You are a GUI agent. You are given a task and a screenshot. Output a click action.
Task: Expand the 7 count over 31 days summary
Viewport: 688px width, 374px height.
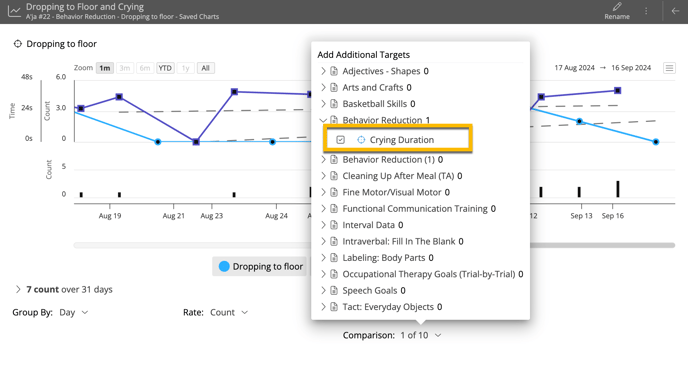[18, 289]
